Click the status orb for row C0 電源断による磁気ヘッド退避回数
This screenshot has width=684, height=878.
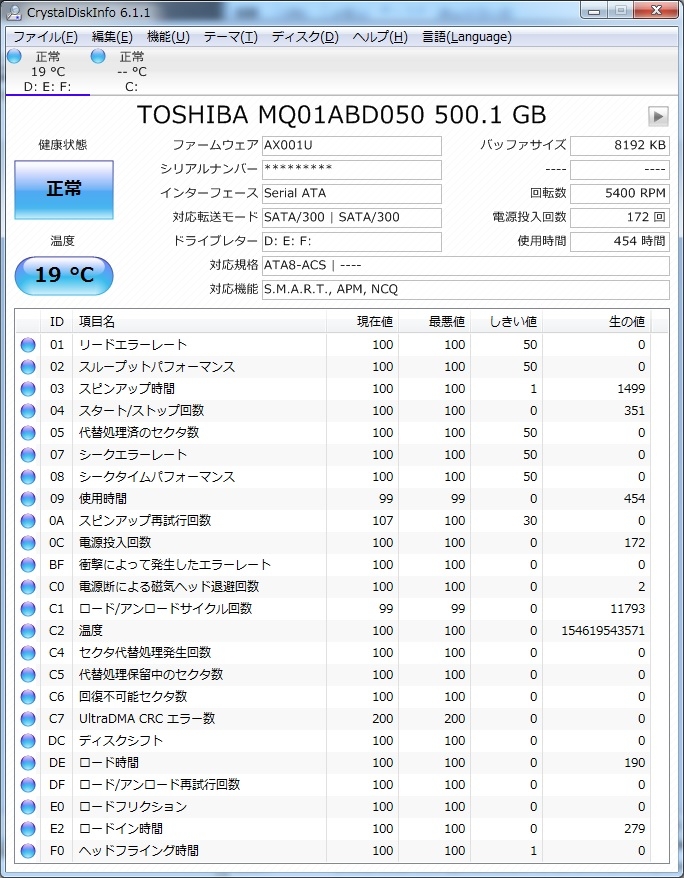(x=28, y=587)
